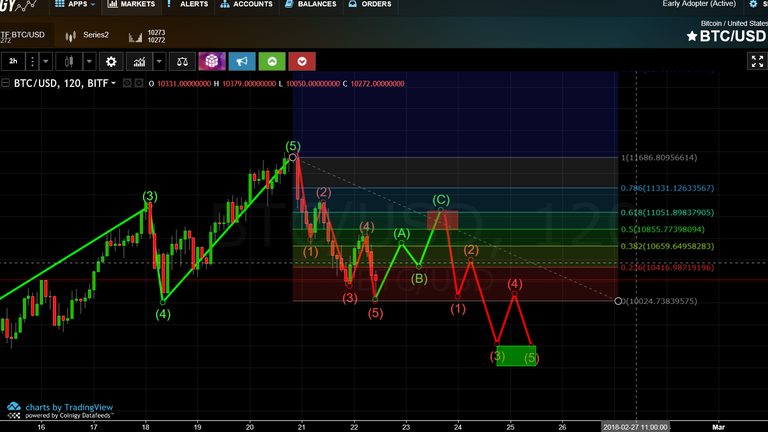Select the Series2 label
The width and height of the screenshot is (768, 432).
click(x=96, y=35)
